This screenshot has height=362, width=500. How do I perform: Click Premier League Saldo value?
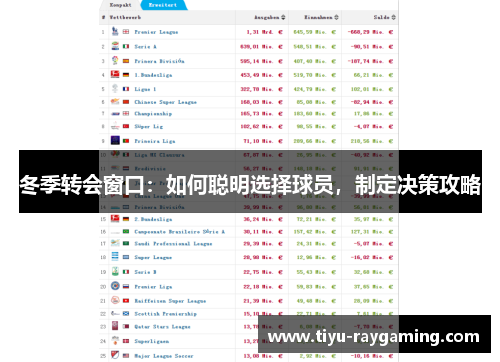(370, 32)
